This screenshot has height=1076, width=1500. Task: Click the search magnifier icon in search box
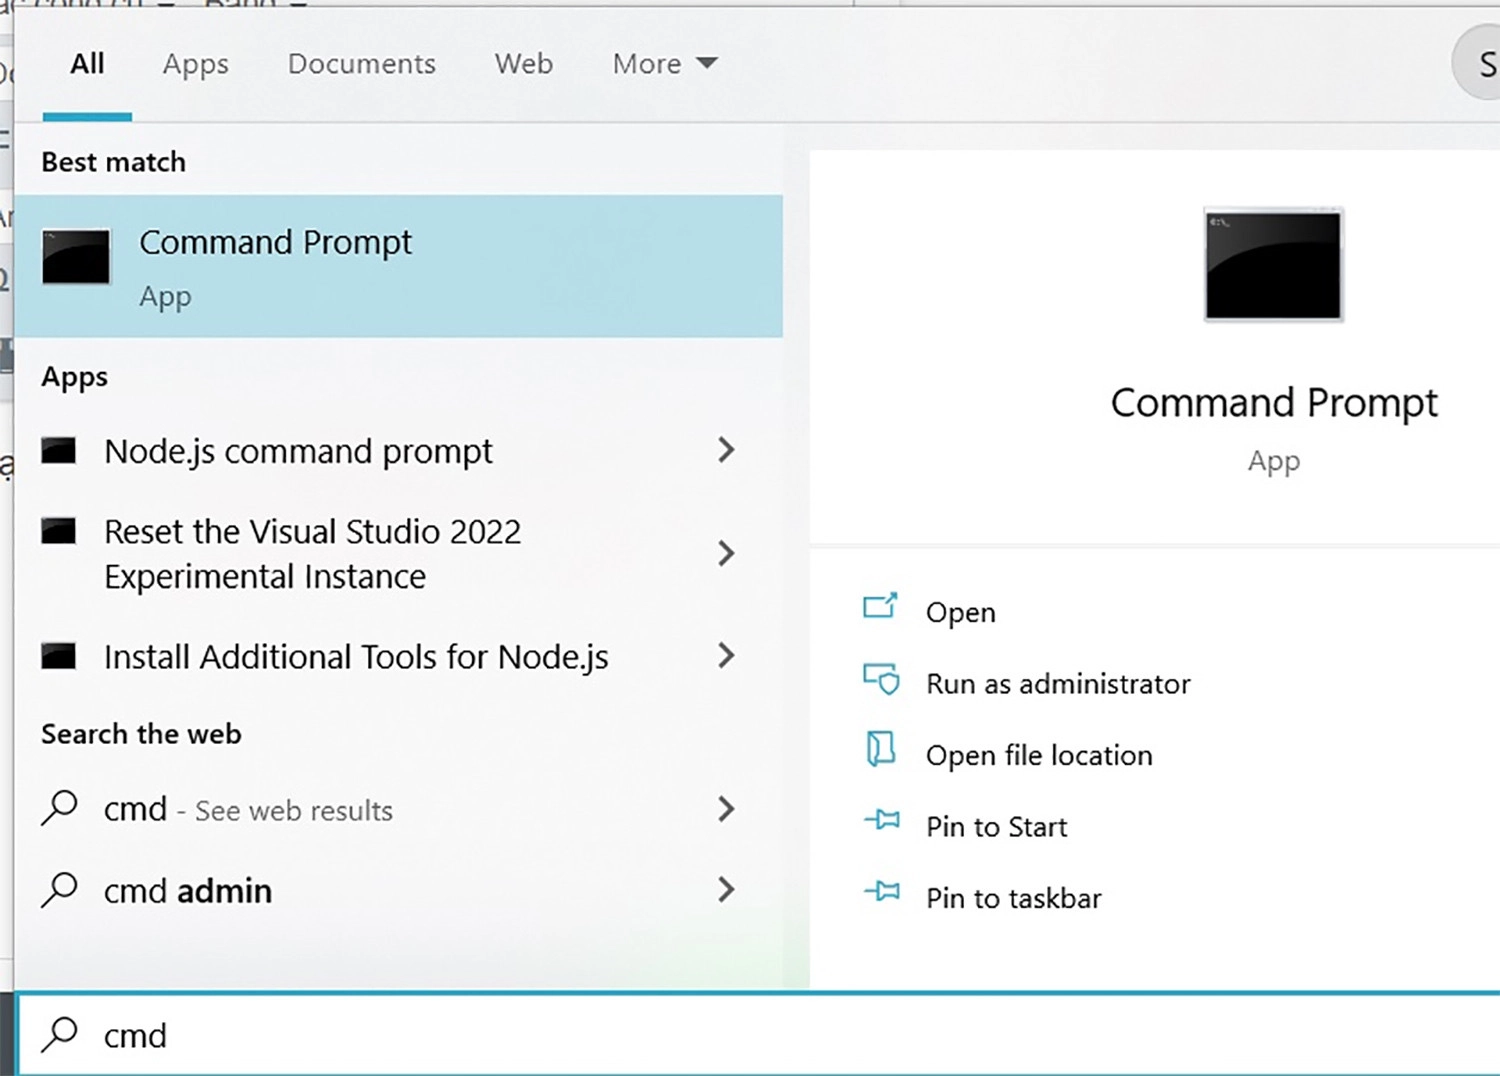click(59, 1035)
